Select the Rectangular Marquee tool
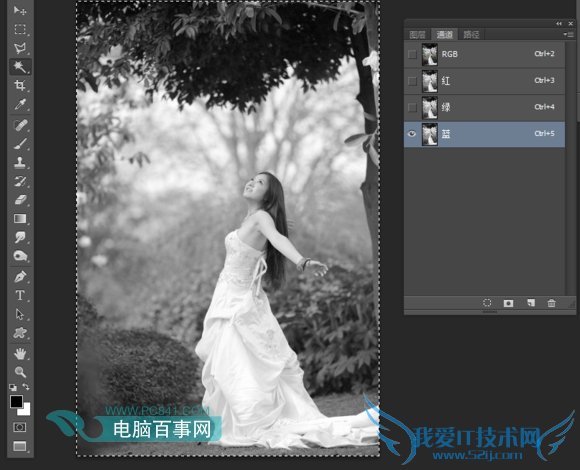Screen dimensions: 580x470 20,29
